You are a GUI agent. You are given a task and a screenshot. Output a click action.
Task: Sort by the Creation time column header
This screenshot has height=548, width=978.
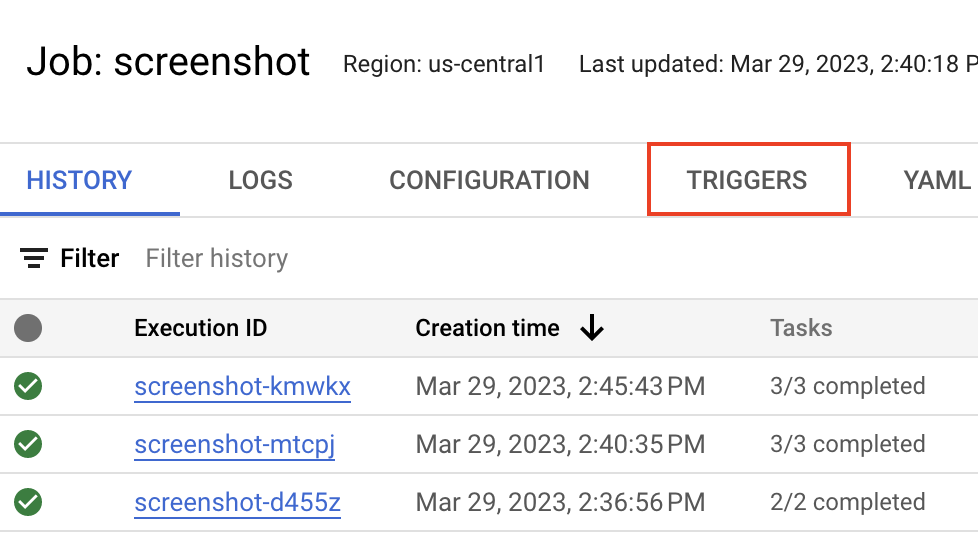click(x=487, y=328)
